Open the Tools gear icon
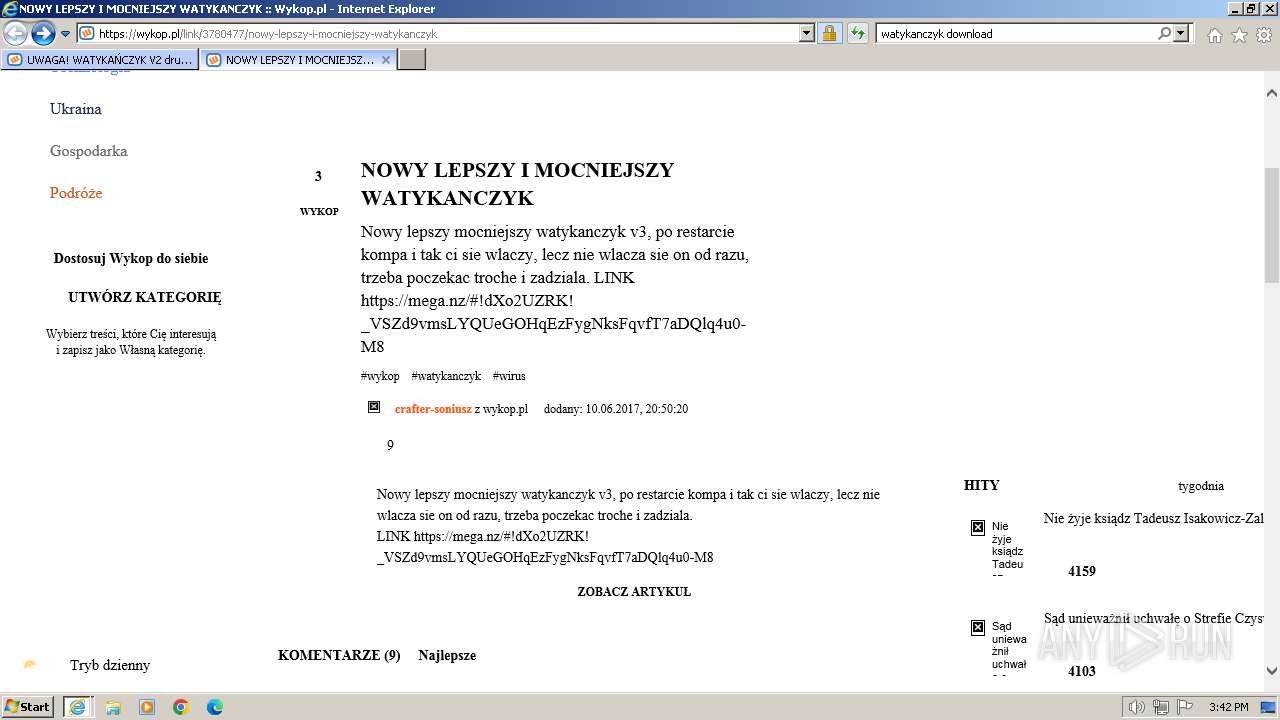 pos(1264,35)
